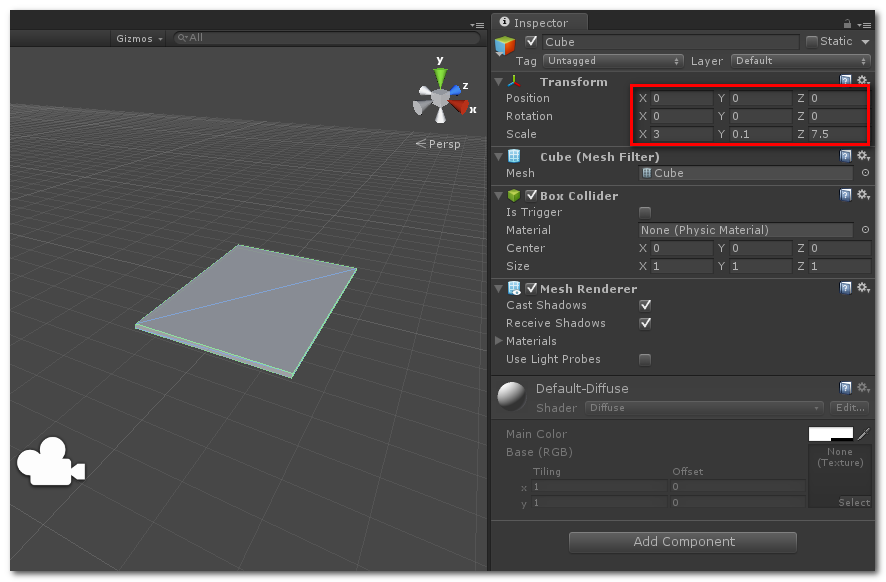Click the Default-Diffuse material preview sphere
Screen dimensions: 886x582
[511, 397]
